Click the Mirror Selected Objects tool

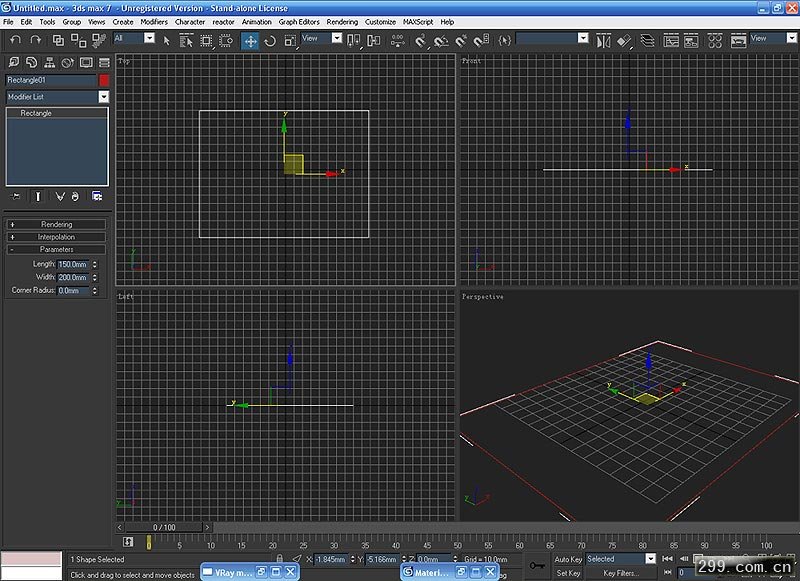(603, 41)
